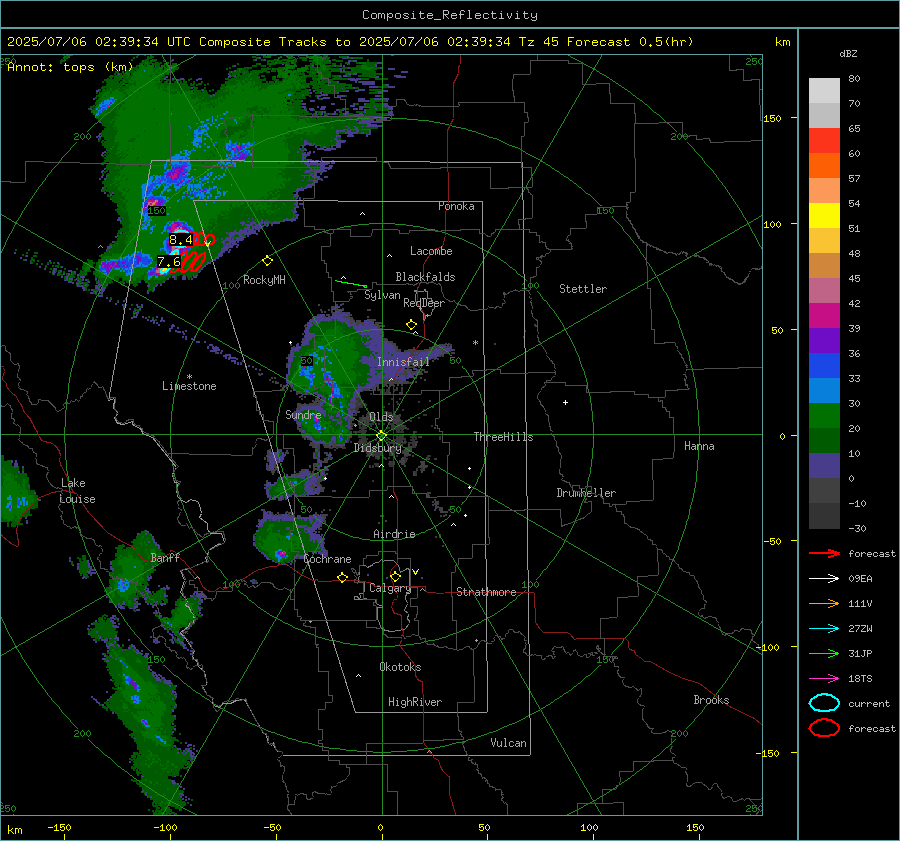Click the Sundre label
This screenshot has width=900, height=841.
click(303, 414)
